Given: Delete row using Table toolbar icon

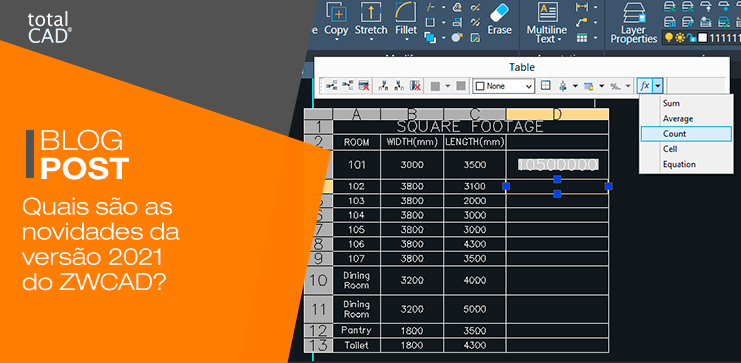Looking at the screenshot, I should [x=363, y=86].
